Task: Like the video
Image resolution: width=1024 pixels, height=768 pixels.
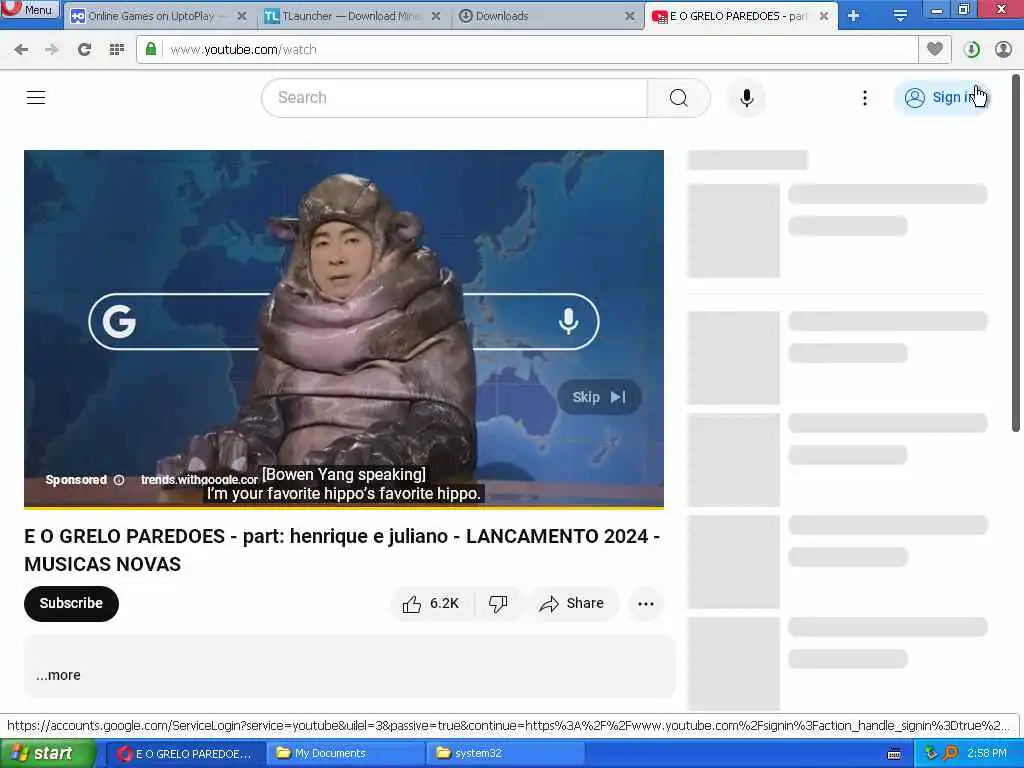Action: click(431, 604)
